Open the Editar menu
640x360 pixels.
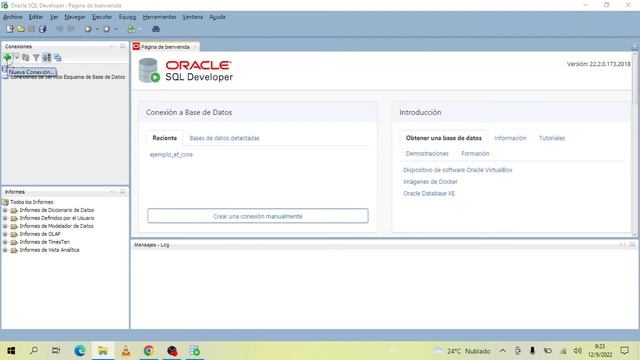click(36, 17)
